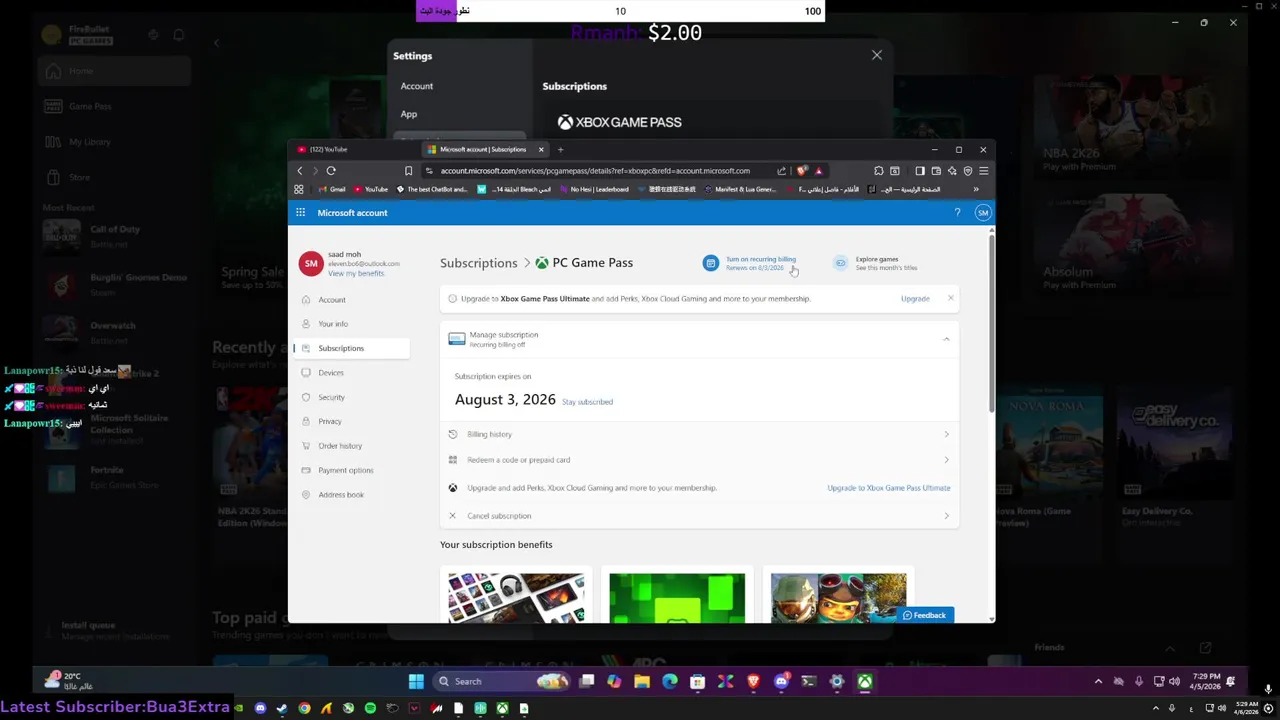Image resolution: width=1280 pixels, height=720 pixels.
Task: Click the Turn on recurring billing calendar icon
Action: [710, 263]
